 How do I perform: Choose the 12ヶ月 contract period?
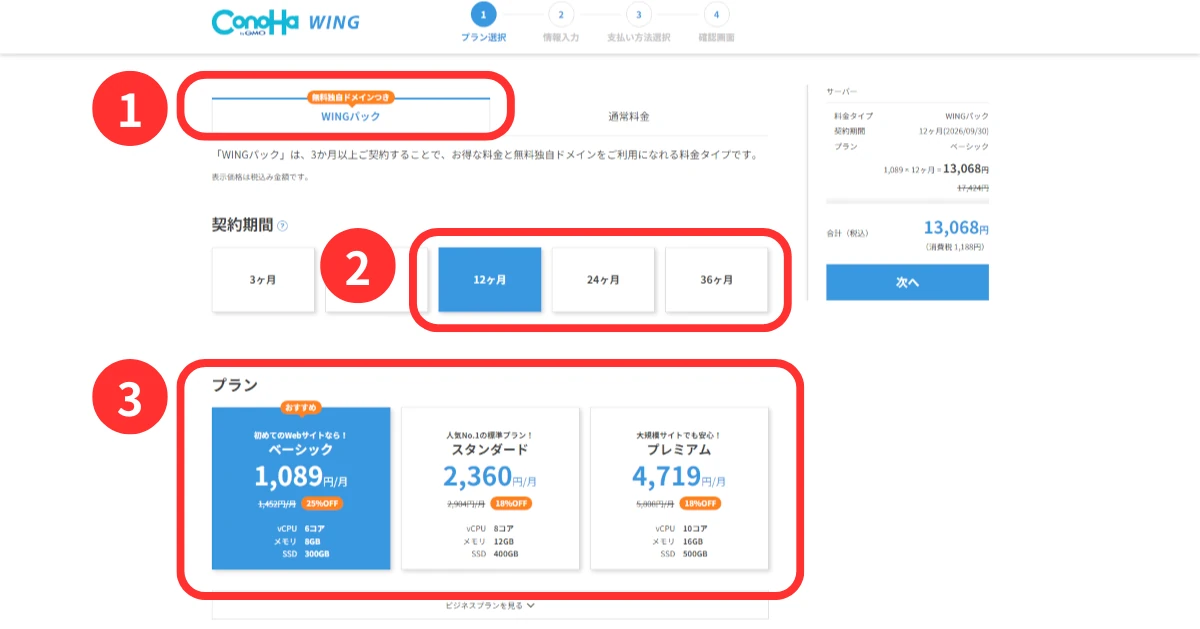coord(490,280)
